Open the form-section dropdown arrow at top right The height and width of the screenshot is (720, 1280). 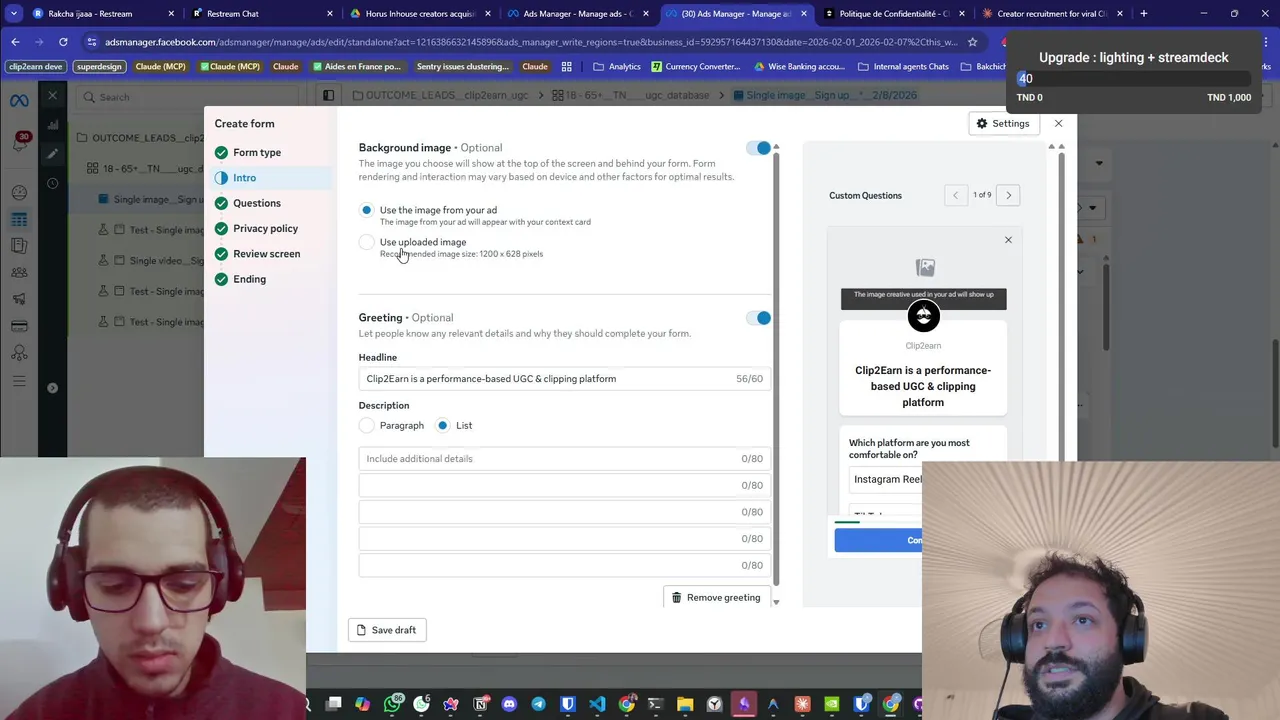coord(1099,163)
